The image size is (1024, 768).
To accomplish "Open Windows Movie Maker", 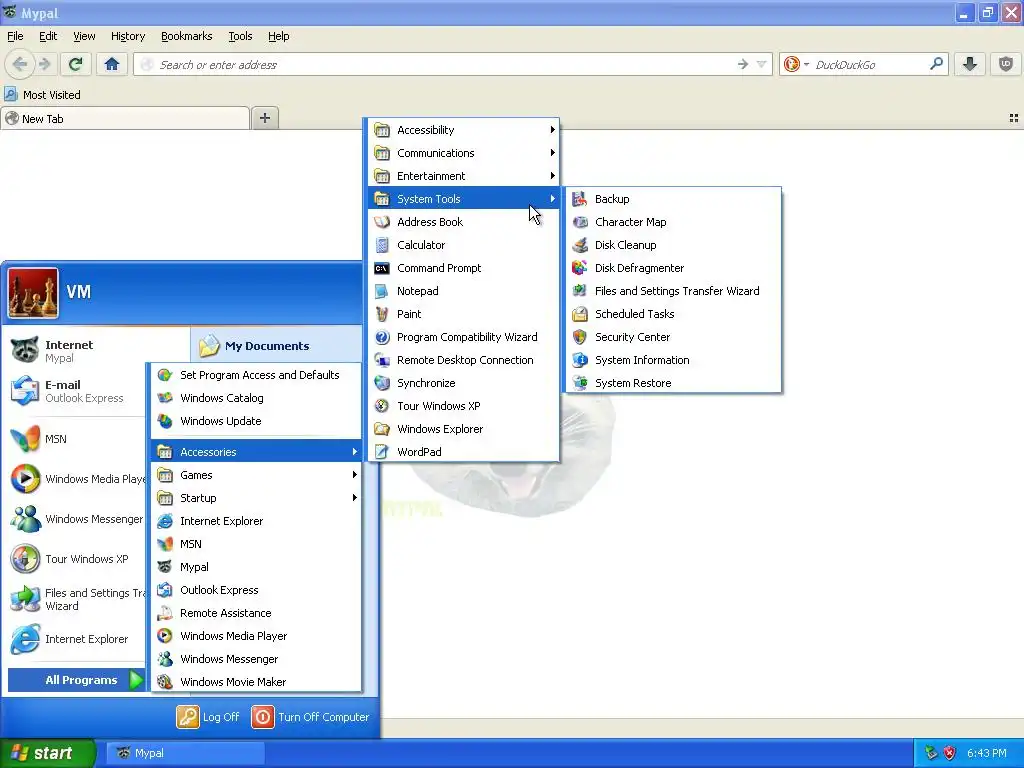I will click(256, 682).
